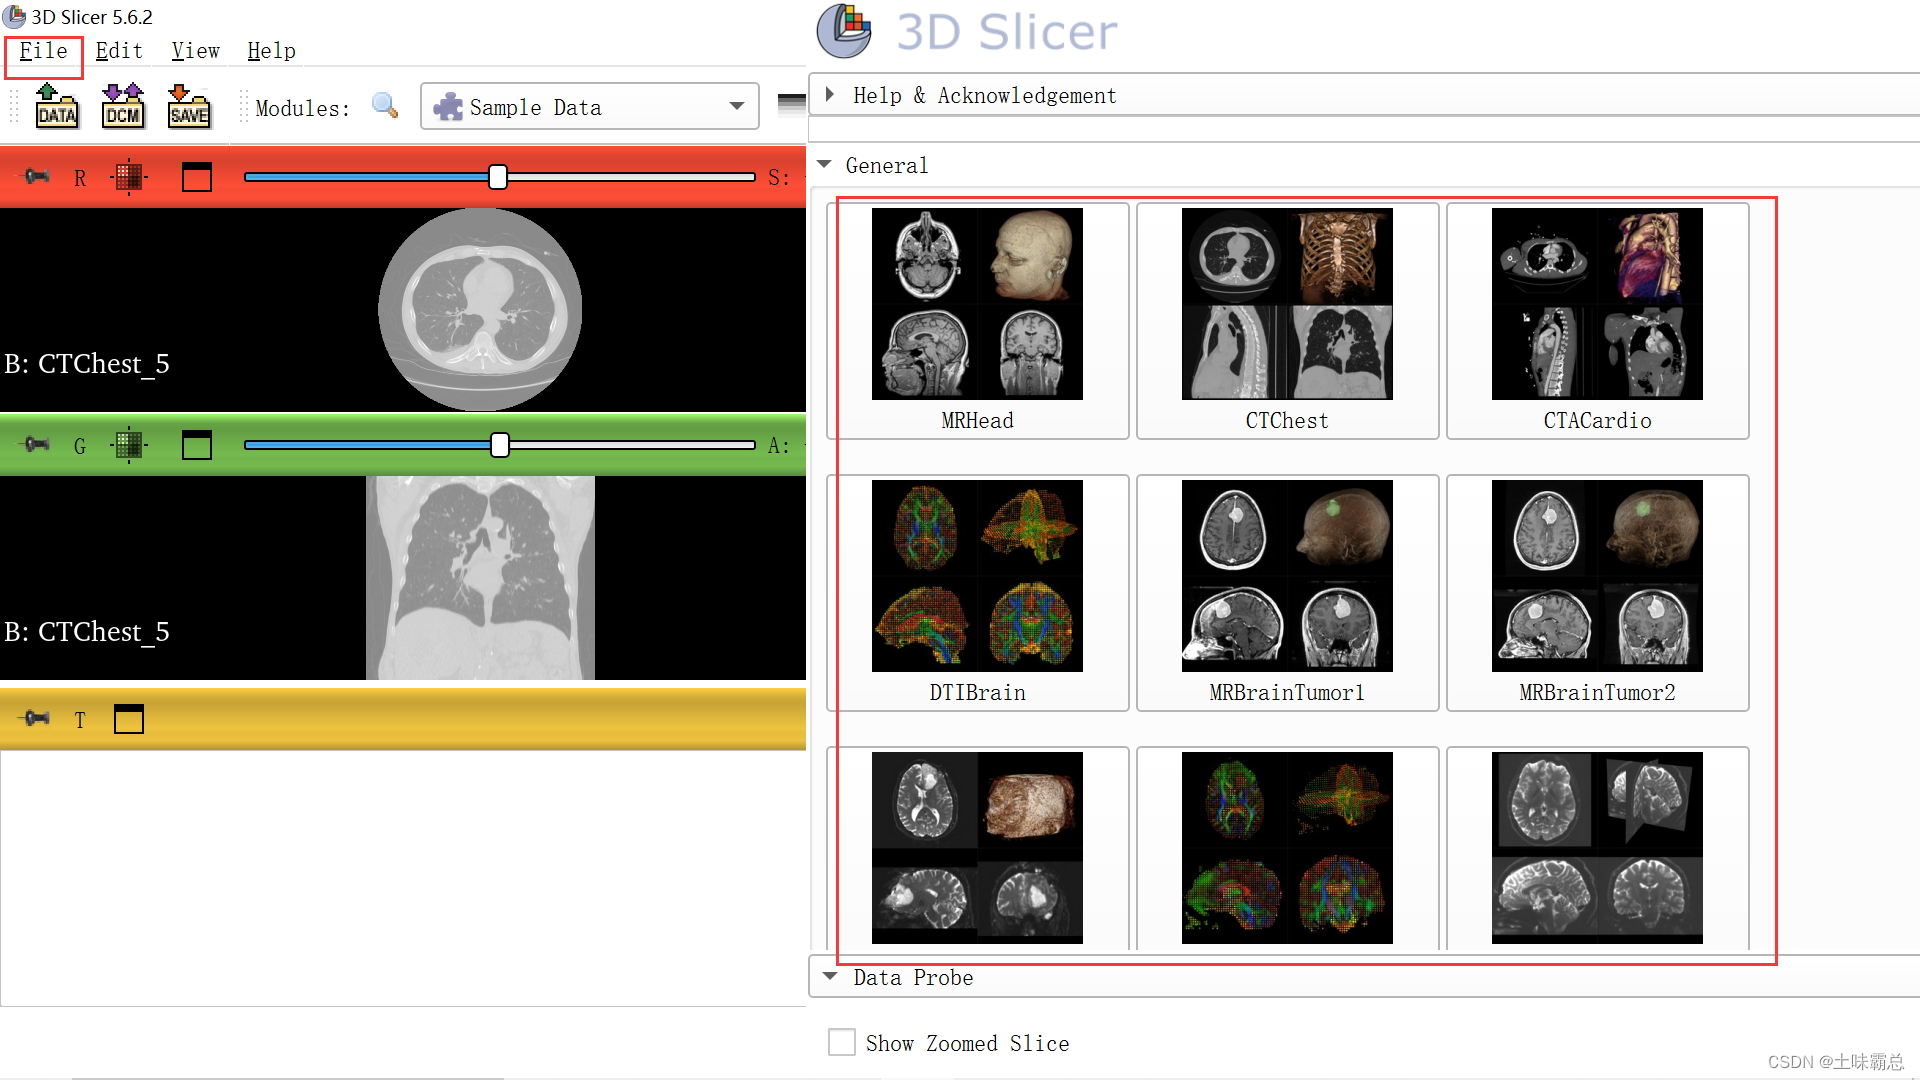Click the Add DATA toolbar icon

[x=56, y=106]
